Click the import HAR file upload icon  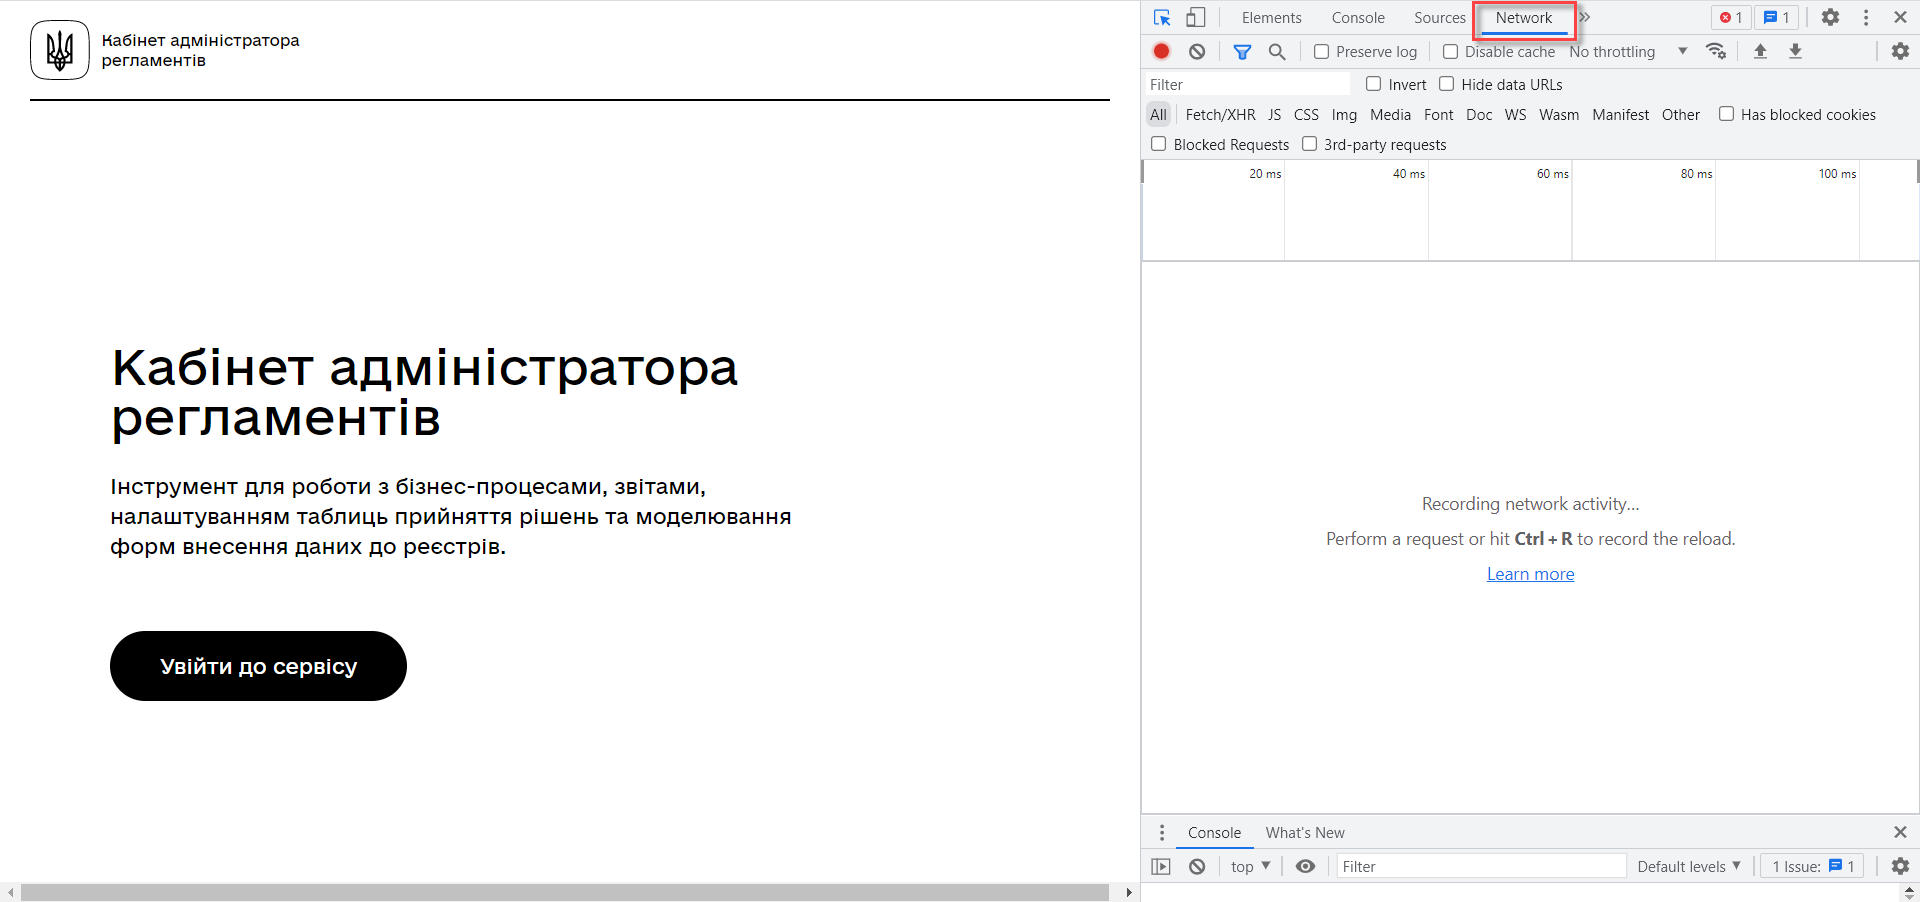pyautogui.click(x=1760, y=52)
